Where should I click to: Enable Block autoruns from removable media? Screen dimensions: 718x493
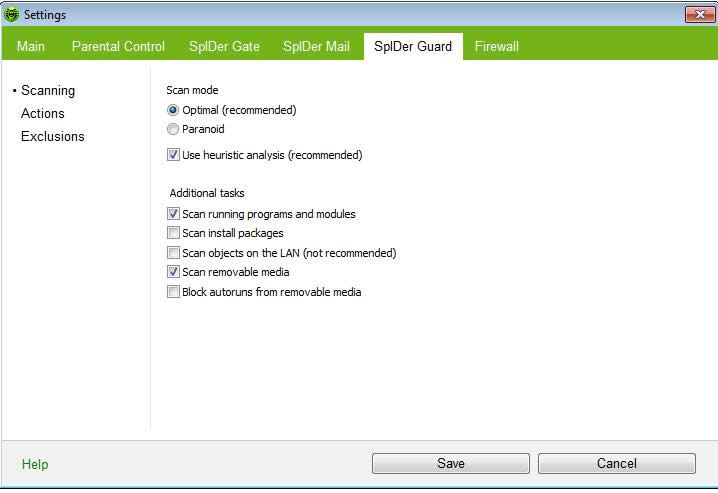click(174, 292)
